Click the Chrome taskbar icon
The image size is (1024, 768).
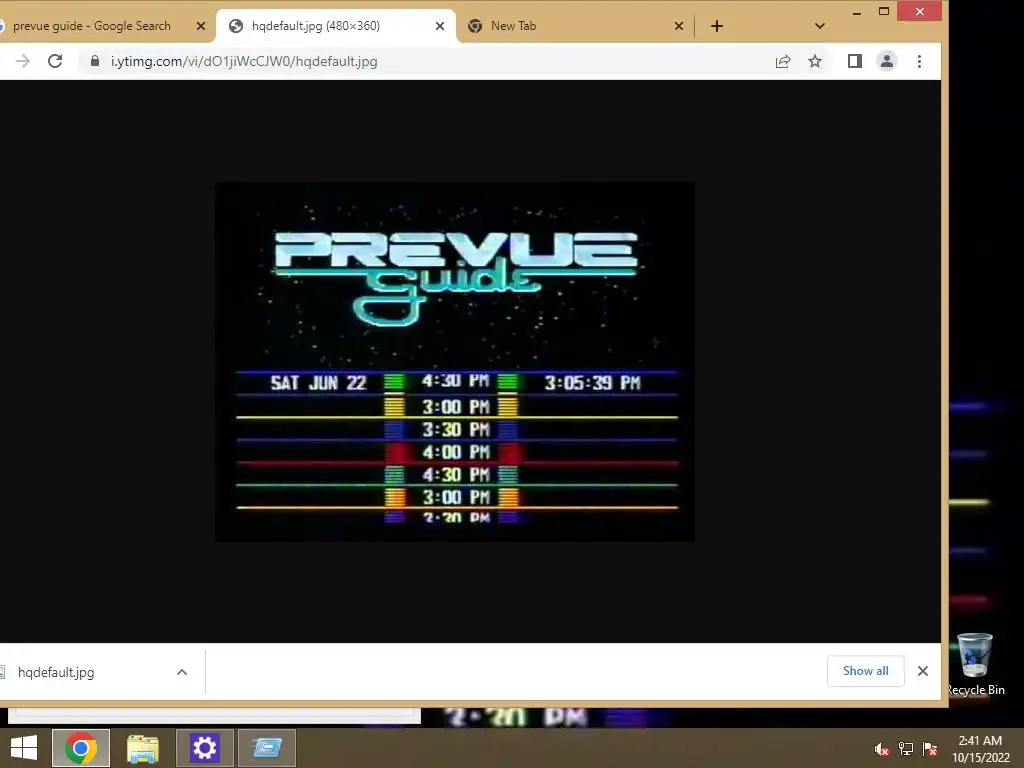81,748
